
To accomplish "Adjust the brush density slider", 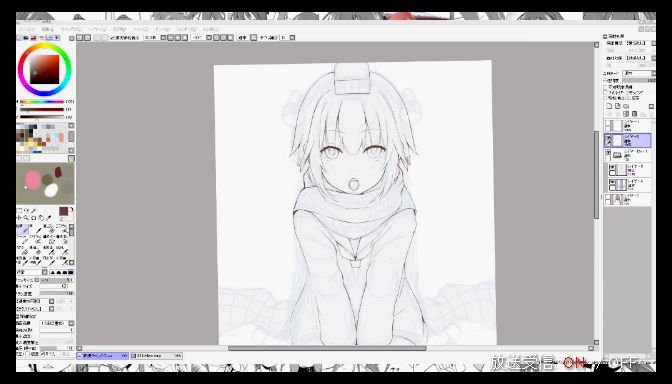I will pyautogui.click(x=57, y=294).
